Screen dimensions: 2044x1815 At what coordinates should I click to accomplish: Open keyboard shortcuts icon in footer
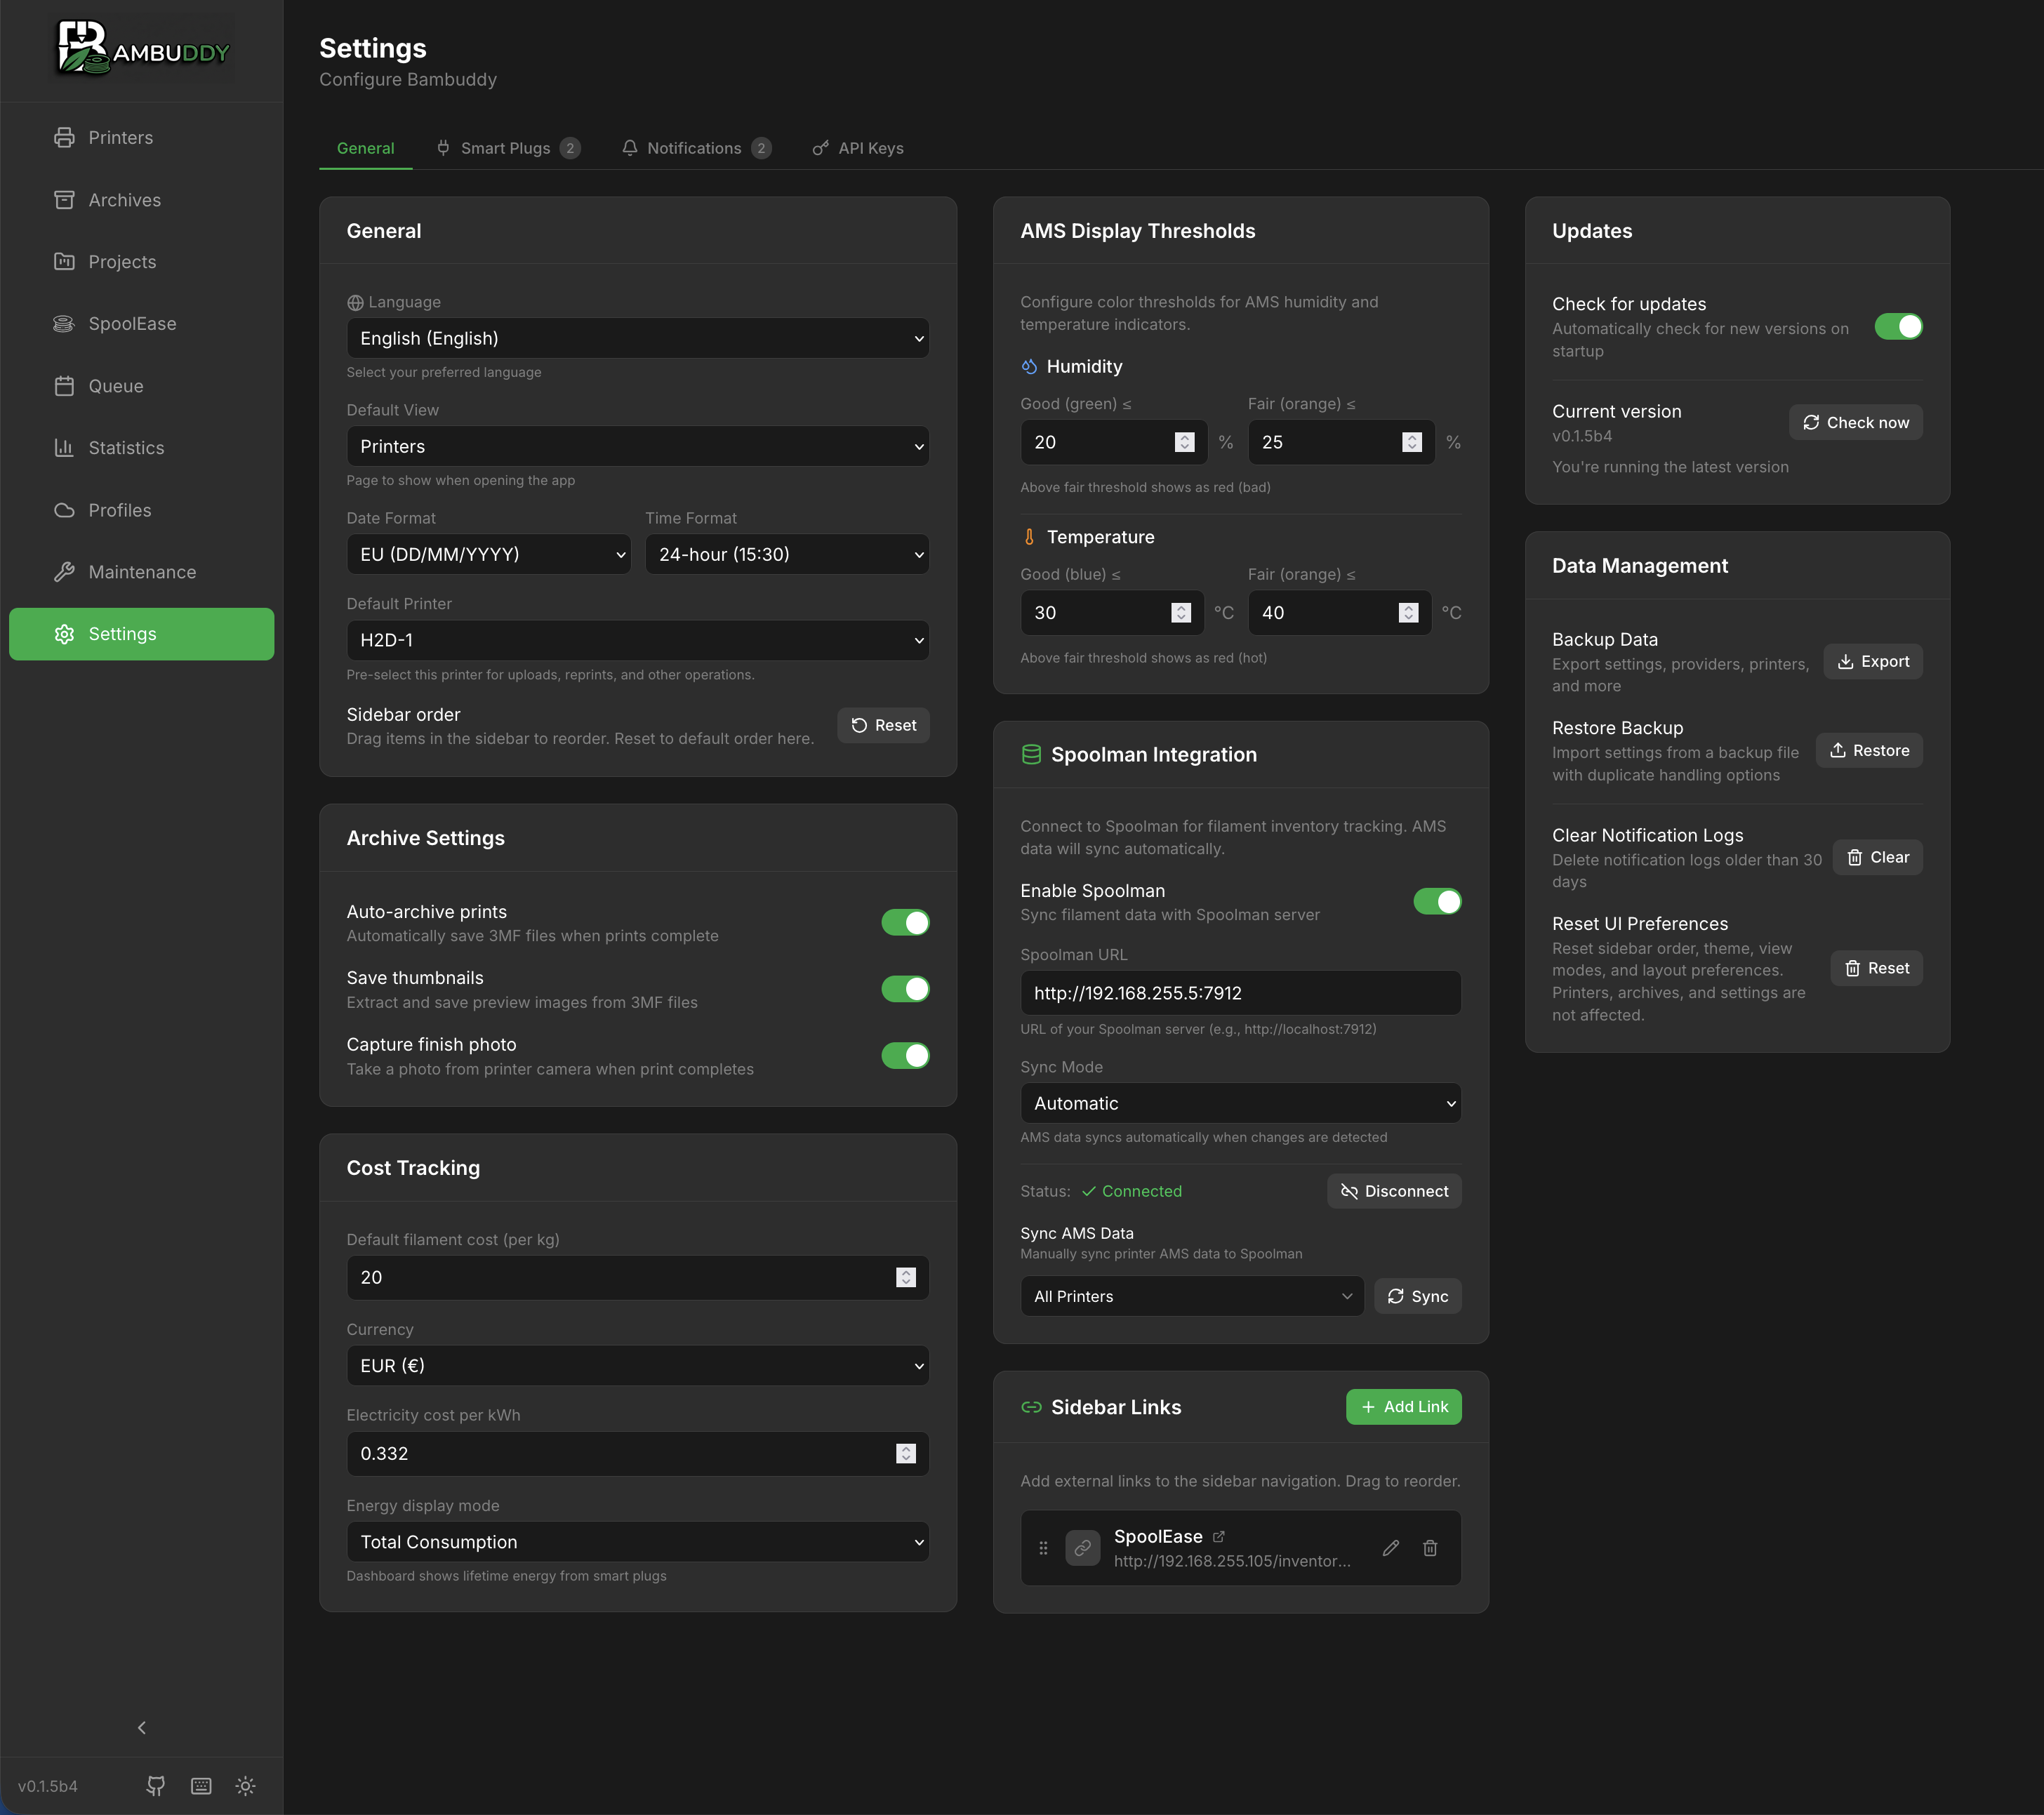(x=201, y=1786)
